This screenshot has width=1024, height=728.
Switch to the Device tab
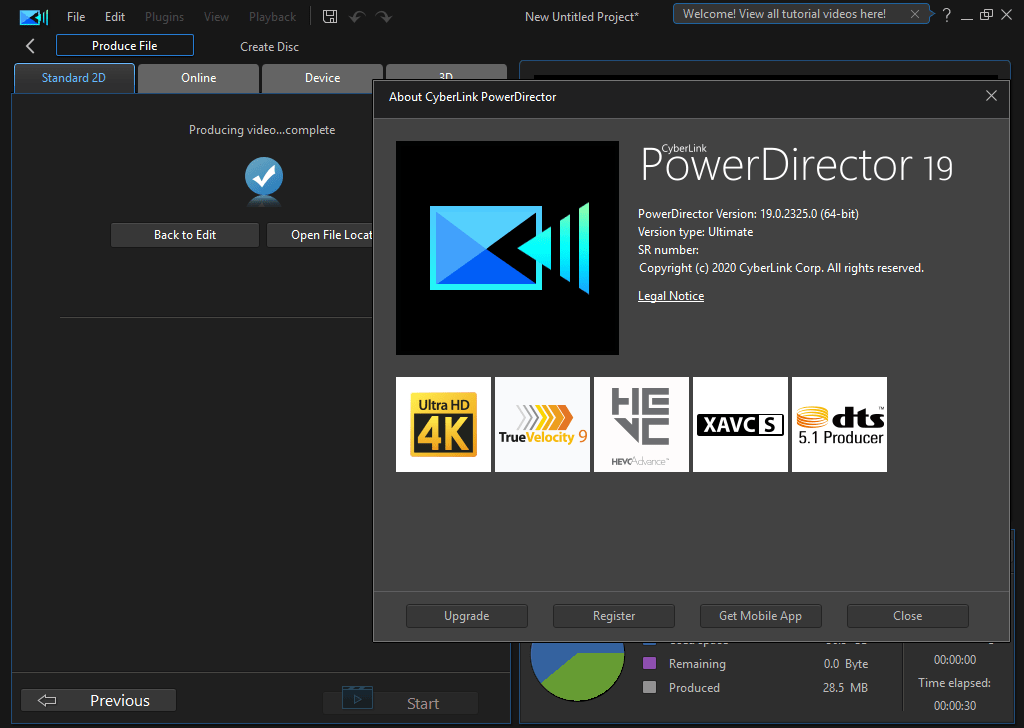coord(322,78)
